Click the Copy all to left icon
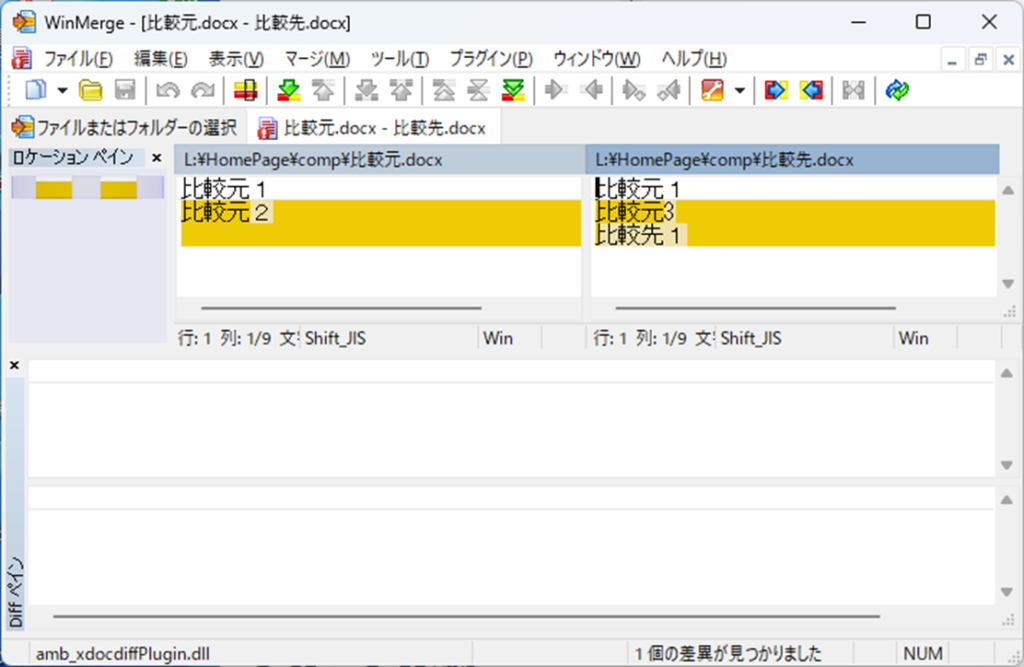The height and width of the screenshot is (667, 1024). 811,91
